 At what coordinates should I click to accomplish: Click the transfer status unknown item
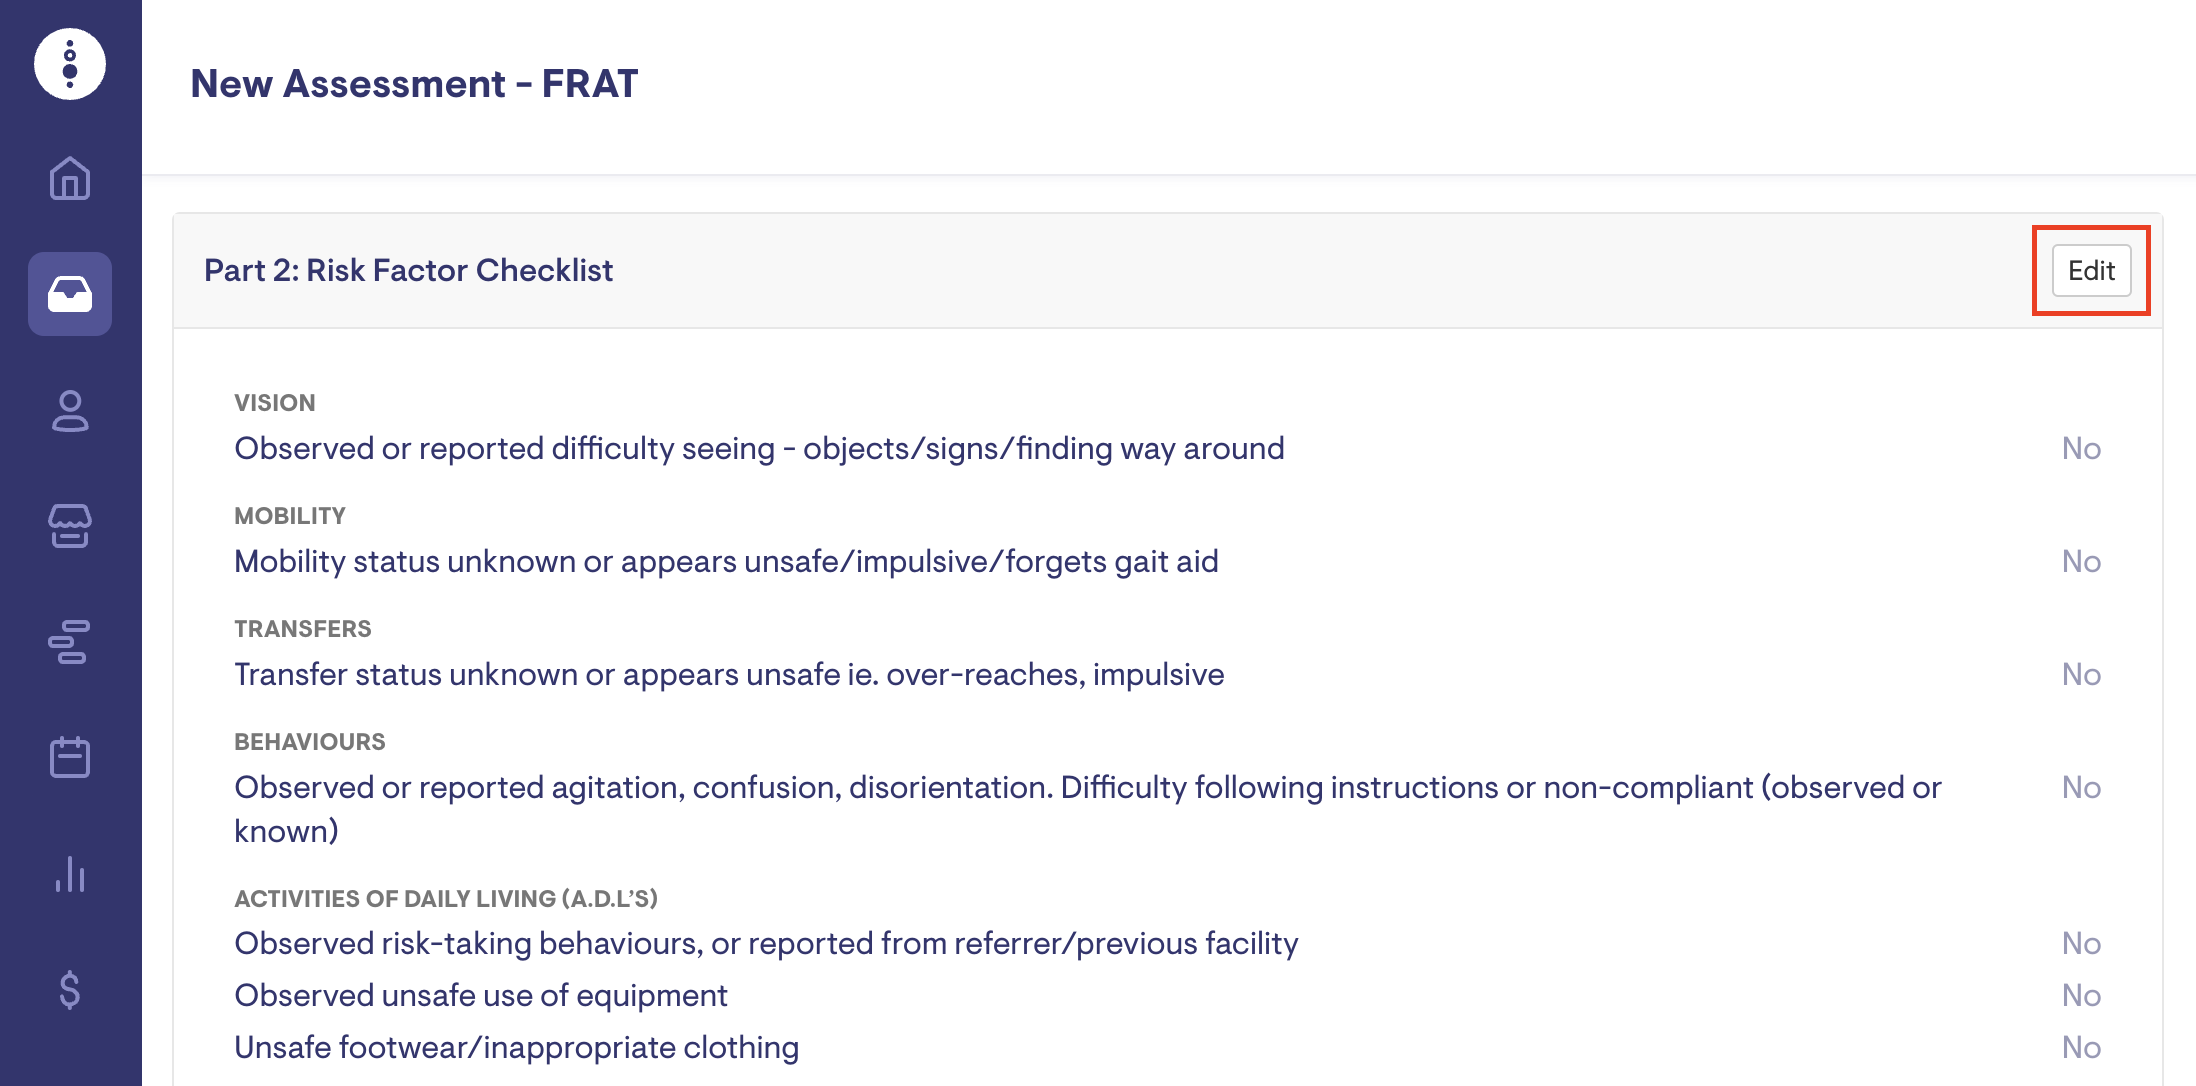click(x=729, y=674)
